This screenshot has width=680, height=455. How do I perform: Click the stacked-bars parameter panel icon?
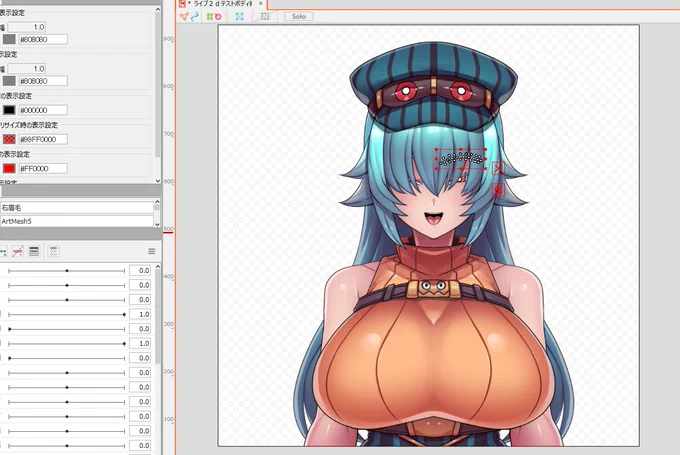(34, 252)
